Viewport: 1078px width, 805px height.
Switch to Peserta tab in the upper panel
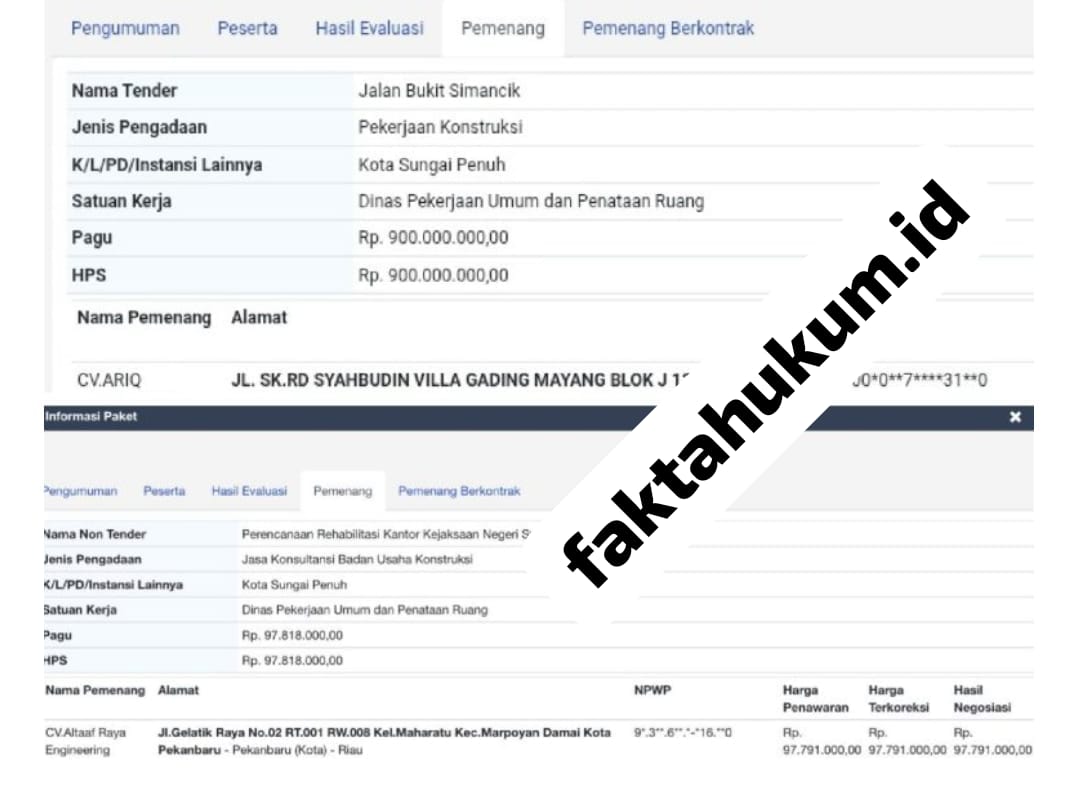(x=247, y=28)
